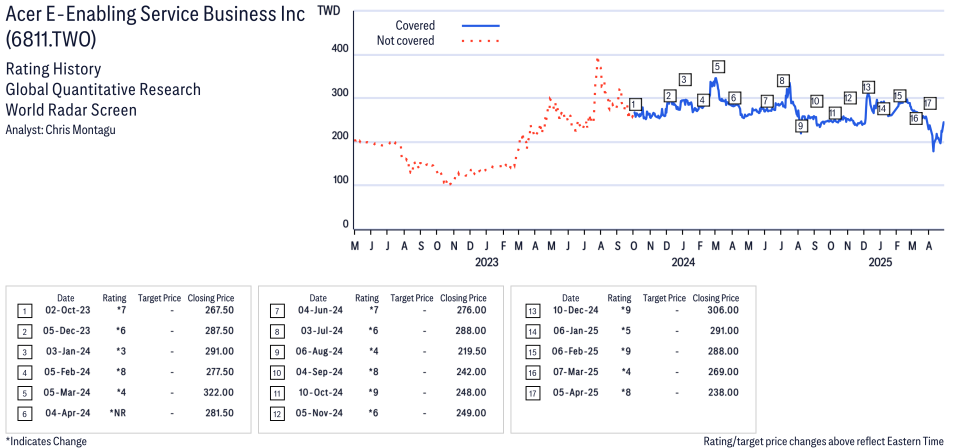The image size is (955, 448).
Task: Click the *NR rating cell
Action: 118,412
